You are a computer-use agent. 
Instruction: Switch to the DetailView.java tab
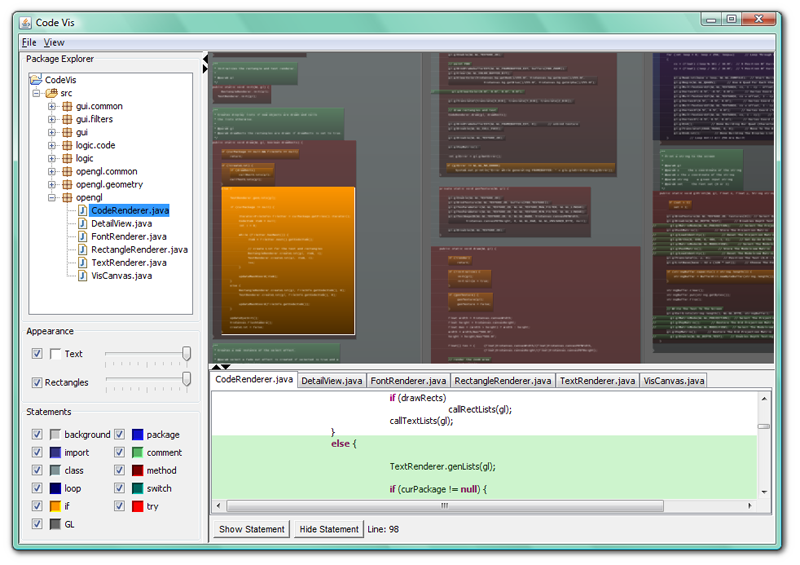pyautogui.click(x=332, y=381)
